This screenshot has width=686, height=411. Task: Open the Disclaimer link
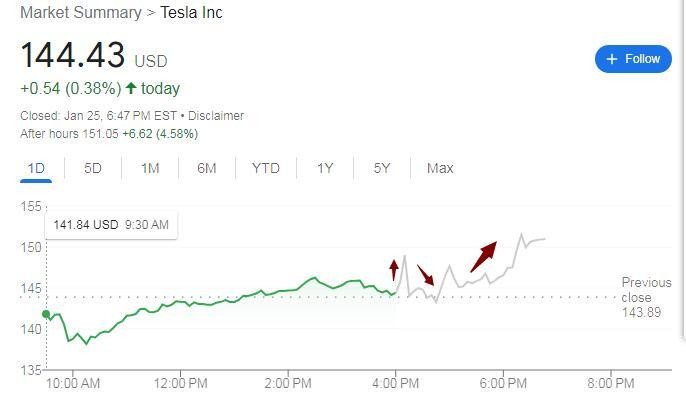pyautogui.click(x=215, y=115)
